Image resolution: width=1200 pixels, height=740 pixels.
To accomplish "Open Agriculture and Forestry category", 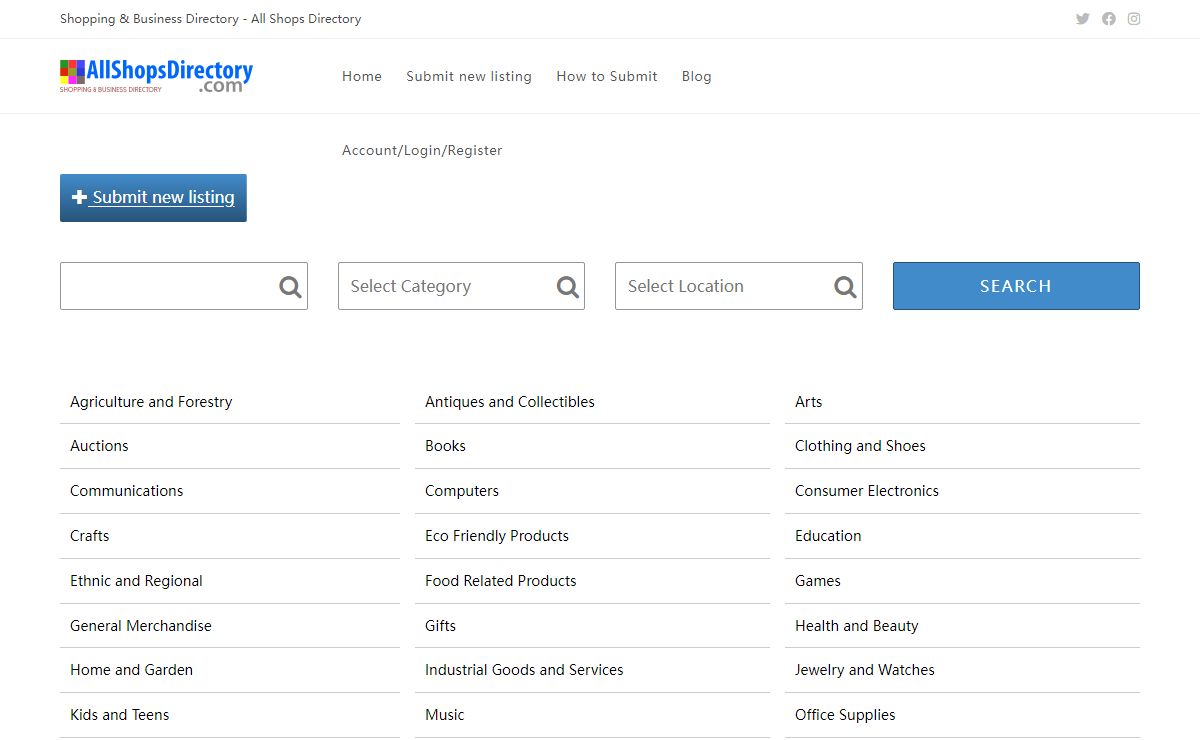I will click(x=151, y=402).
